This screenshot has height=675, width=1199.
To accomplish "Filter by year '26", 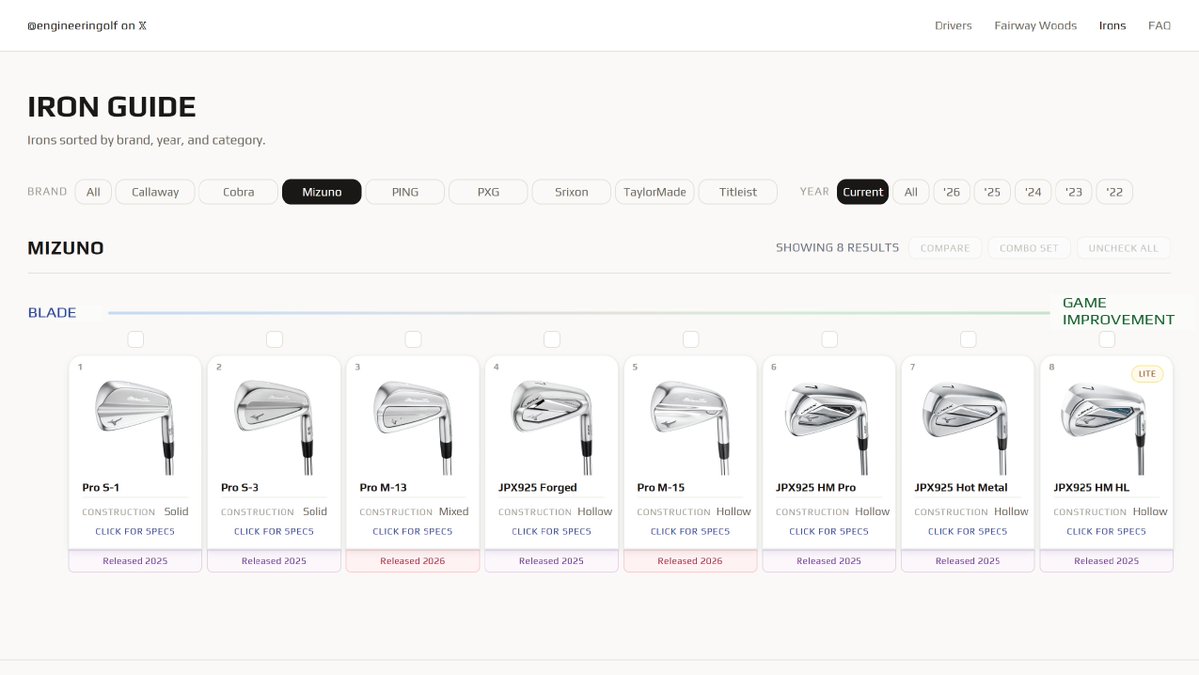I will point(951,192).
